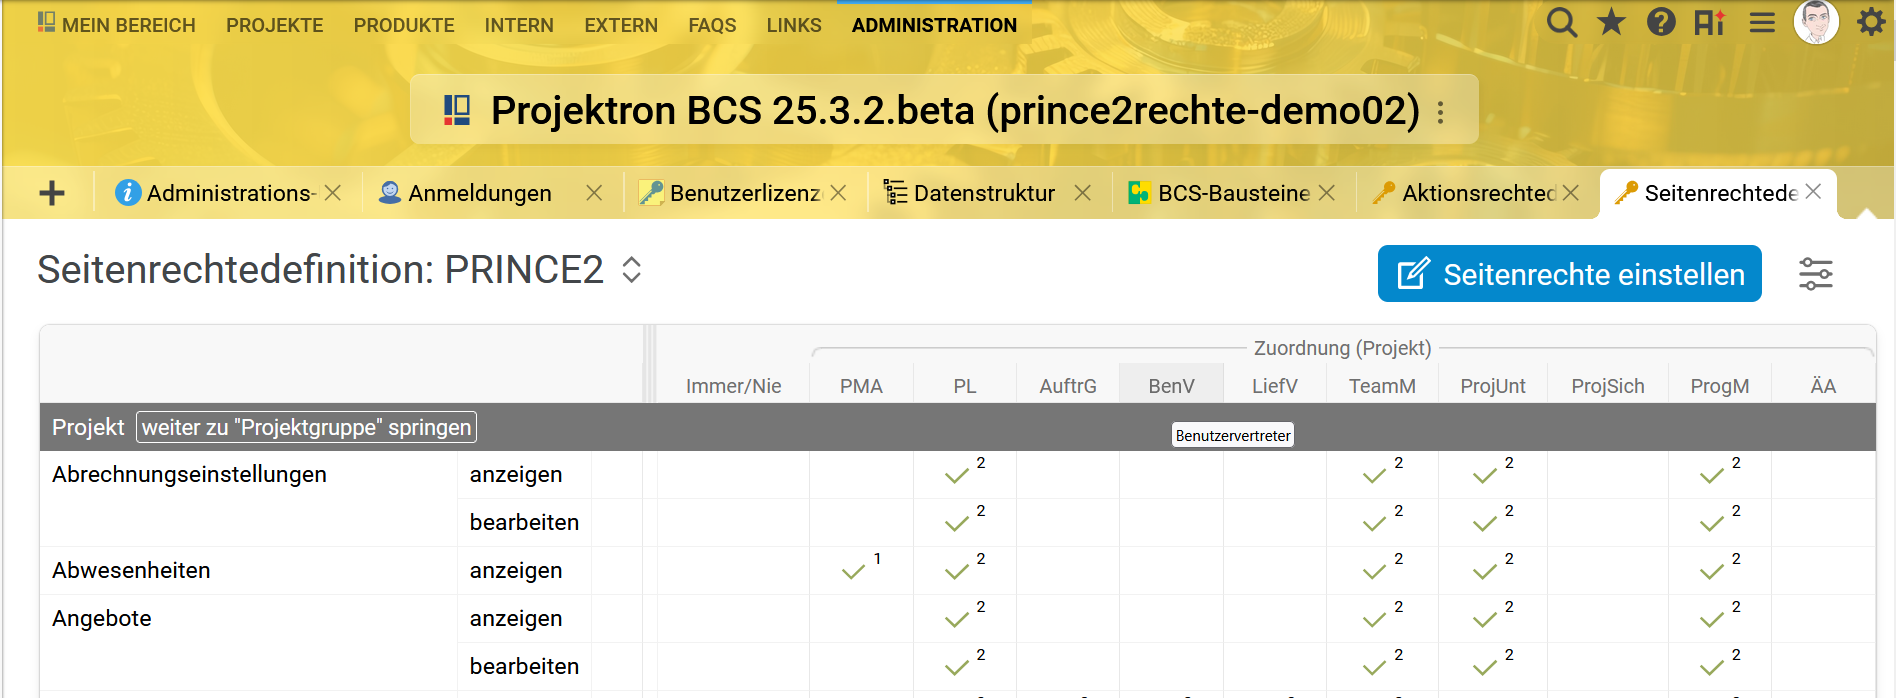Switch to the Datenstruktur tab
The width and height of the screenshot is (1896, 698).
[x=983, y=193]
